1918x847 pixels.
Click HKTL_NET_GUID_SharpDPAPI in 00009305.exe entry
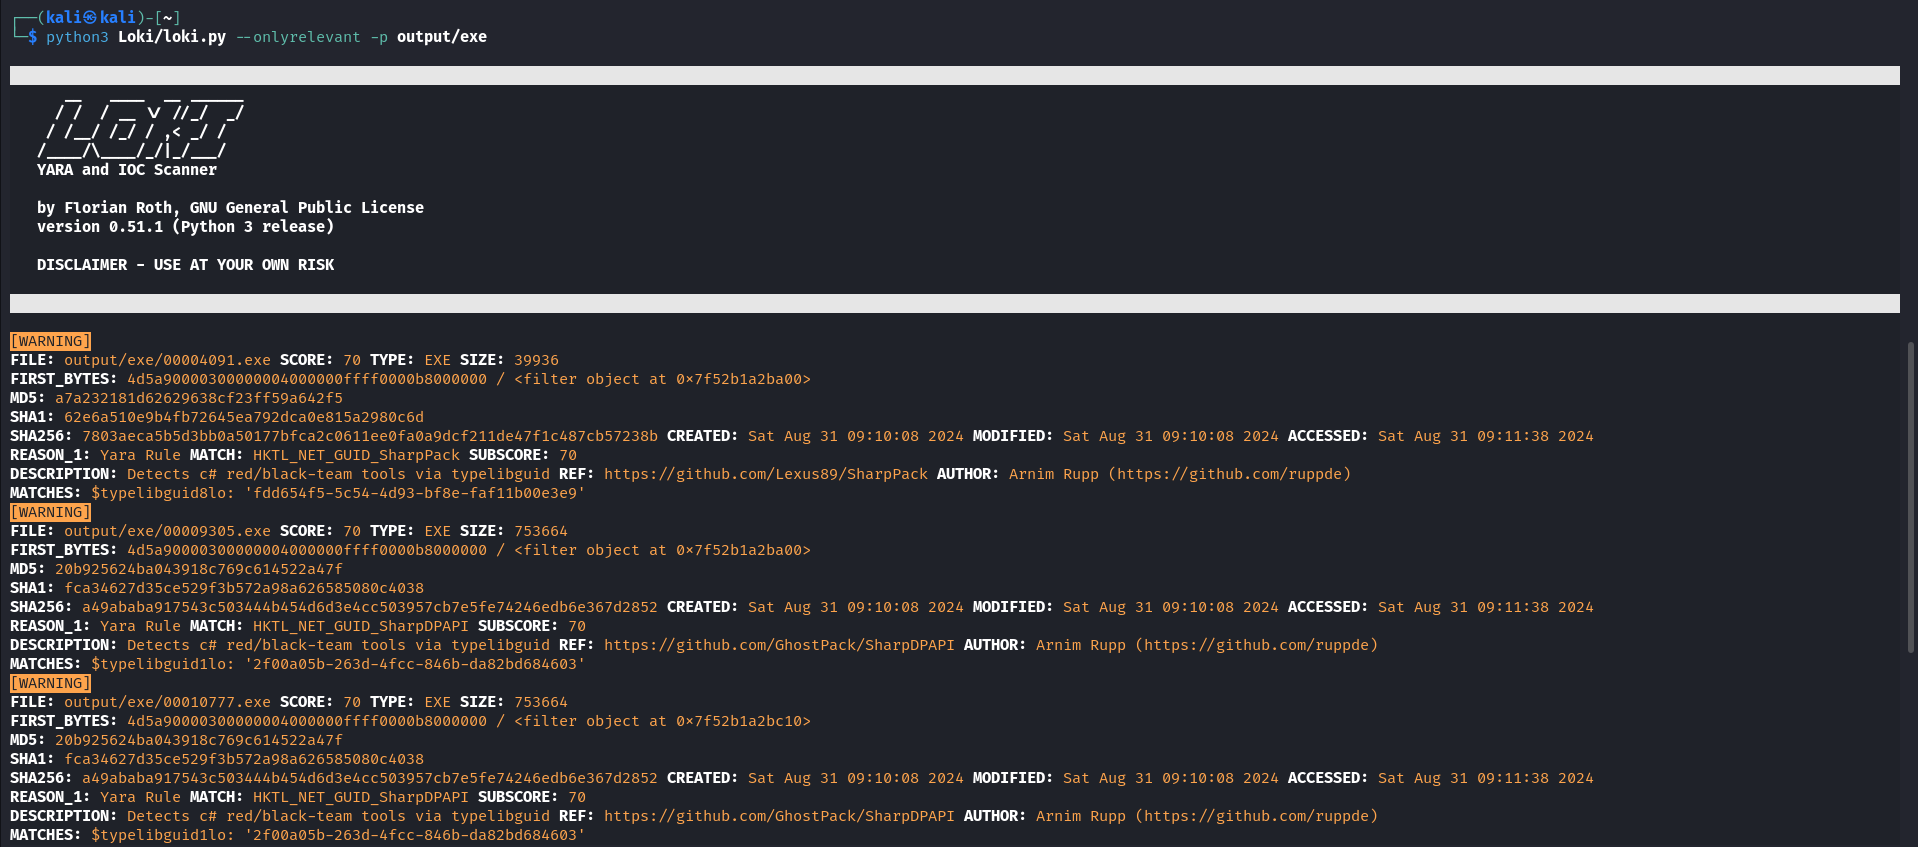pos(361,626)
